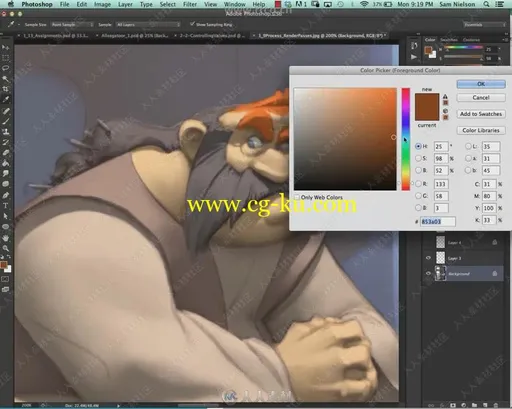Open the Essentials workspace dropdown
Screen dimensions: 512x409
(485, 25)
